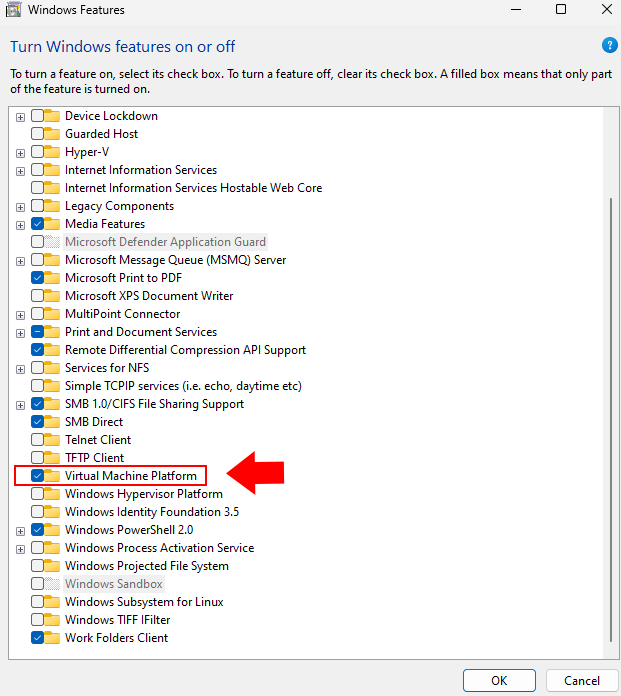621x696 pixels.
Task: Select the Microsoft Defender Application Guard label
Action: tap(165, 242)
